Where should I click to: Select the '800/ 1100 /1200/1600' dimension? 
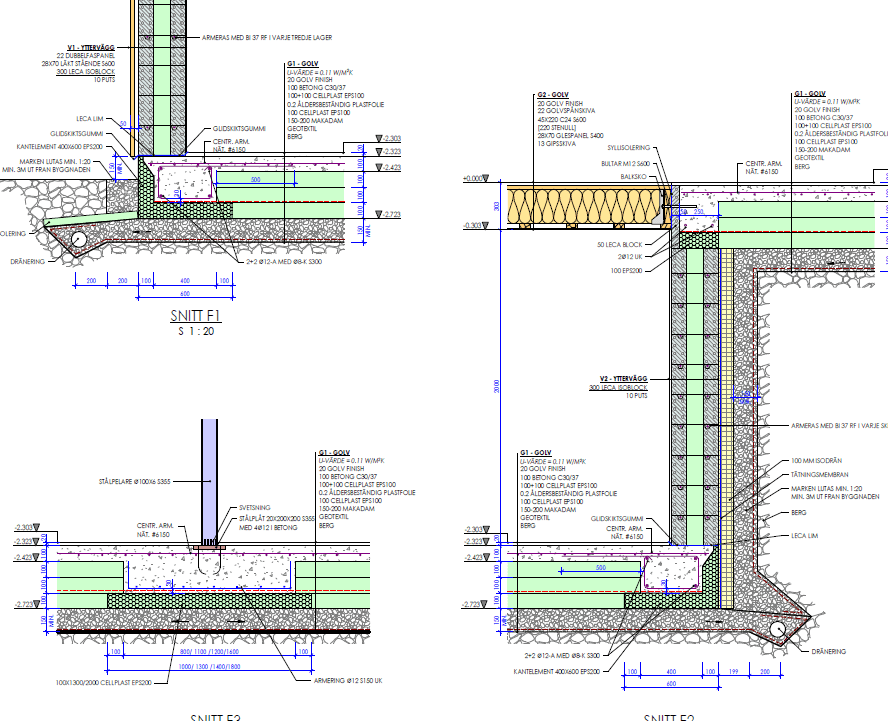click(x=209, y=652)
